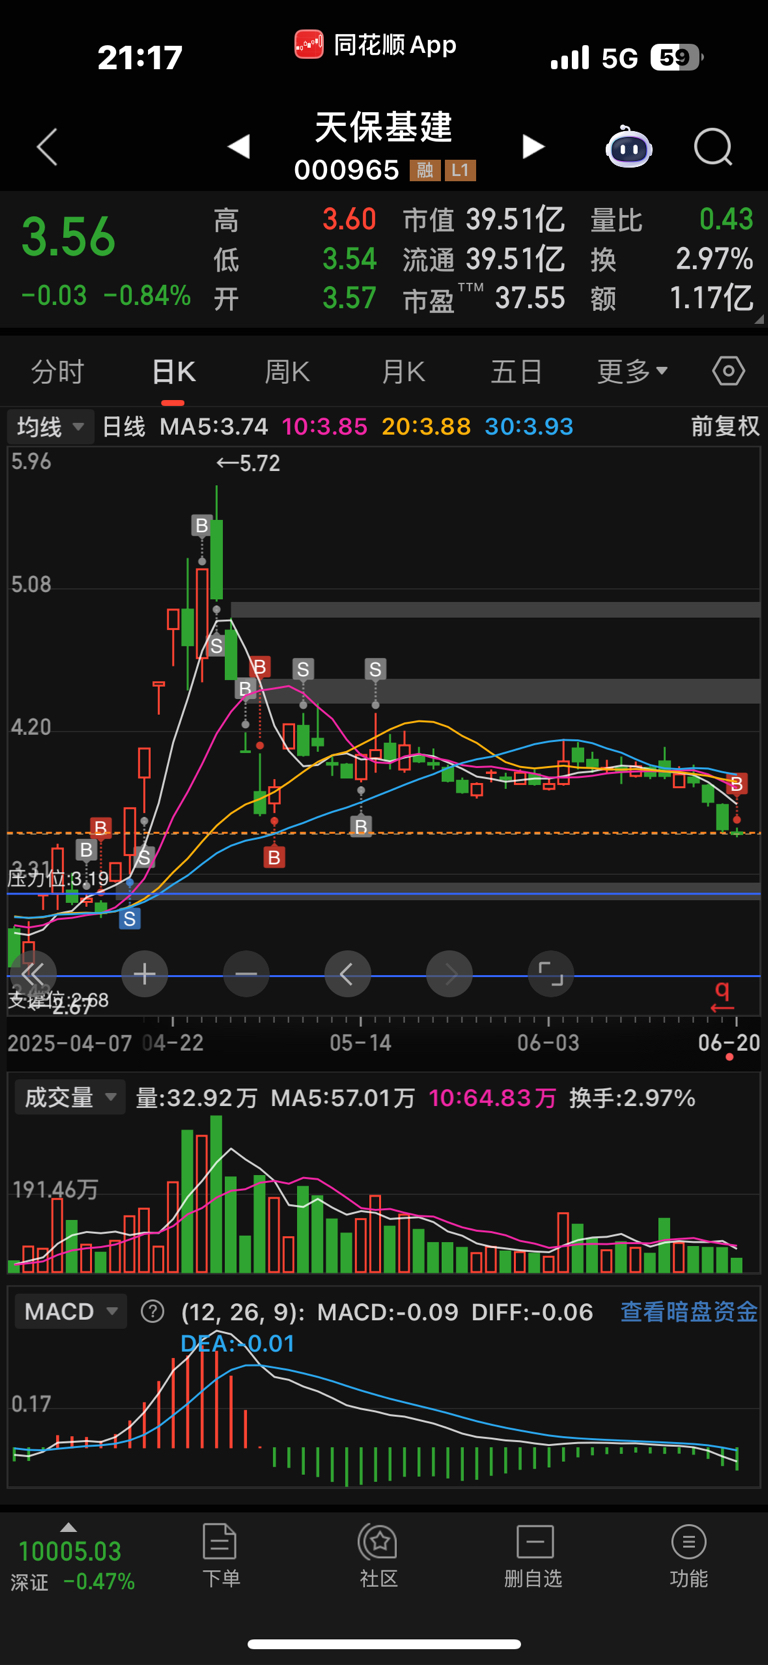
Task: Tap 同花顺 App return link
Action: pyautogui.click(x=376, y=45)
